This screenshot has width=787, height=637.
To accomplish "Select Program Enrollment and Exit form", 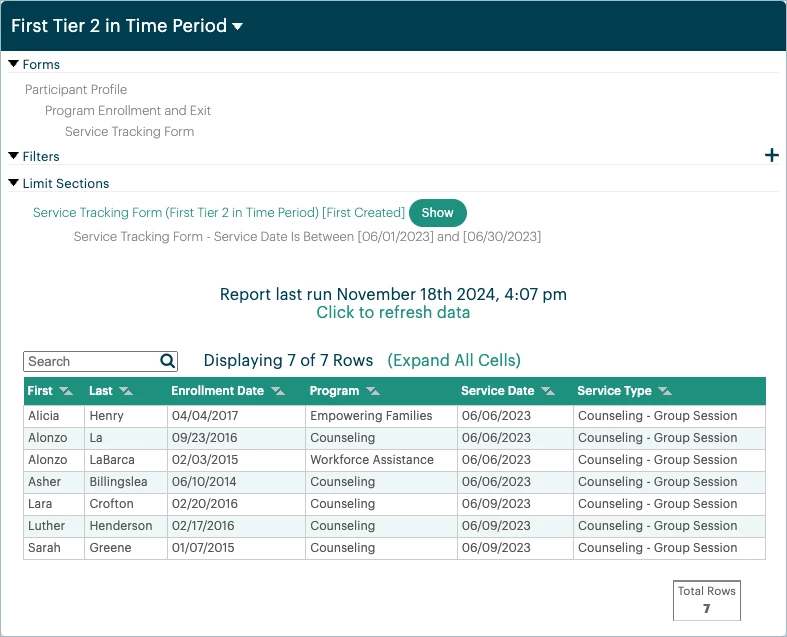I will [128, 110].
